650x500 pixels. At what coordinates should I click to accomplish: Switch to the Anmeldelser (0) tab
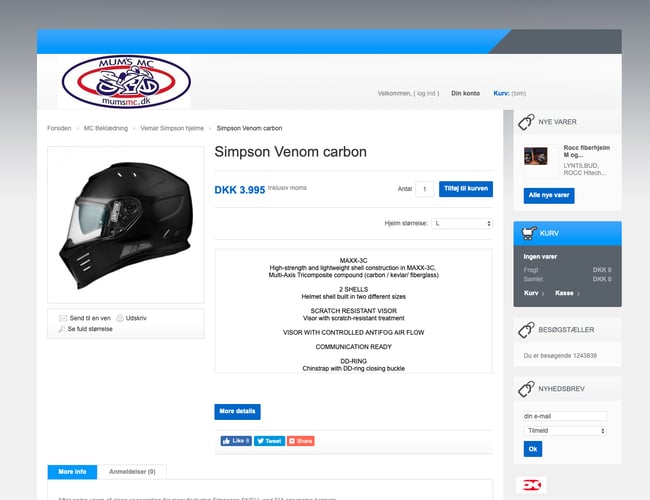pyautogui.click(x=132, y=472)
